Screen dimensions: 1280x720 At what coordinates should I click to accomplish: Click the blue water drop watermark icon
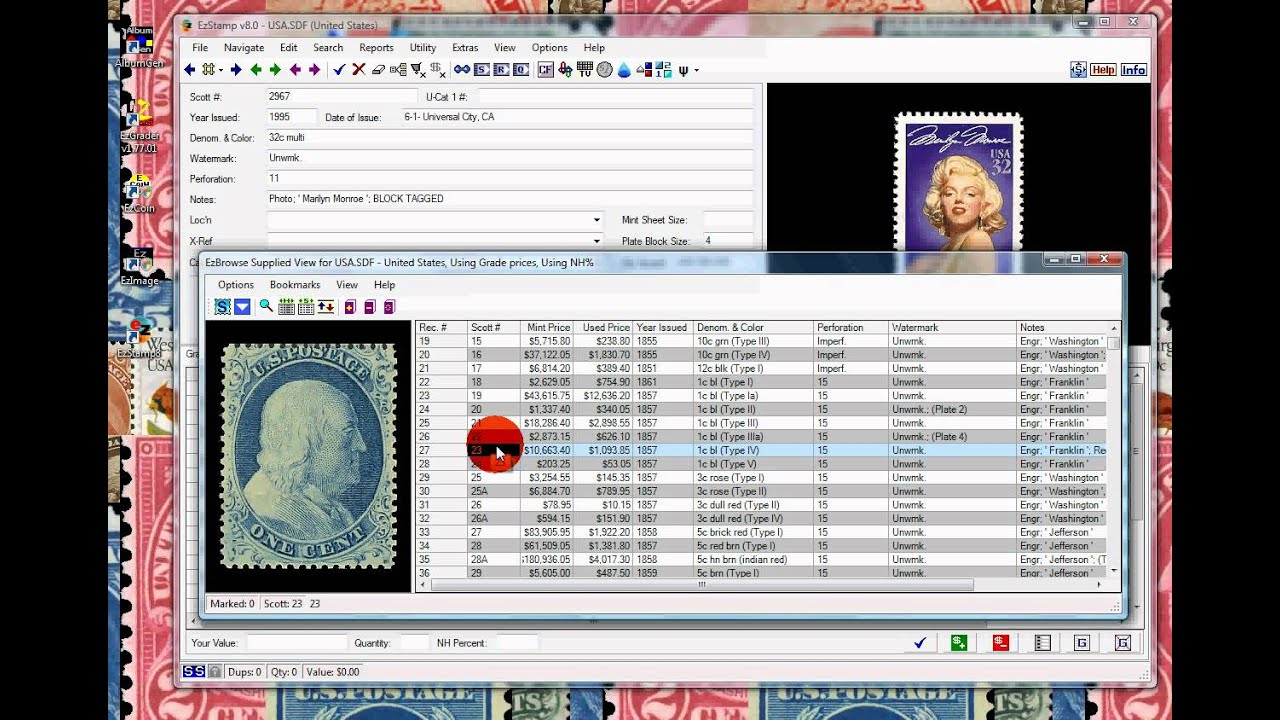click(x=625, y=70)
